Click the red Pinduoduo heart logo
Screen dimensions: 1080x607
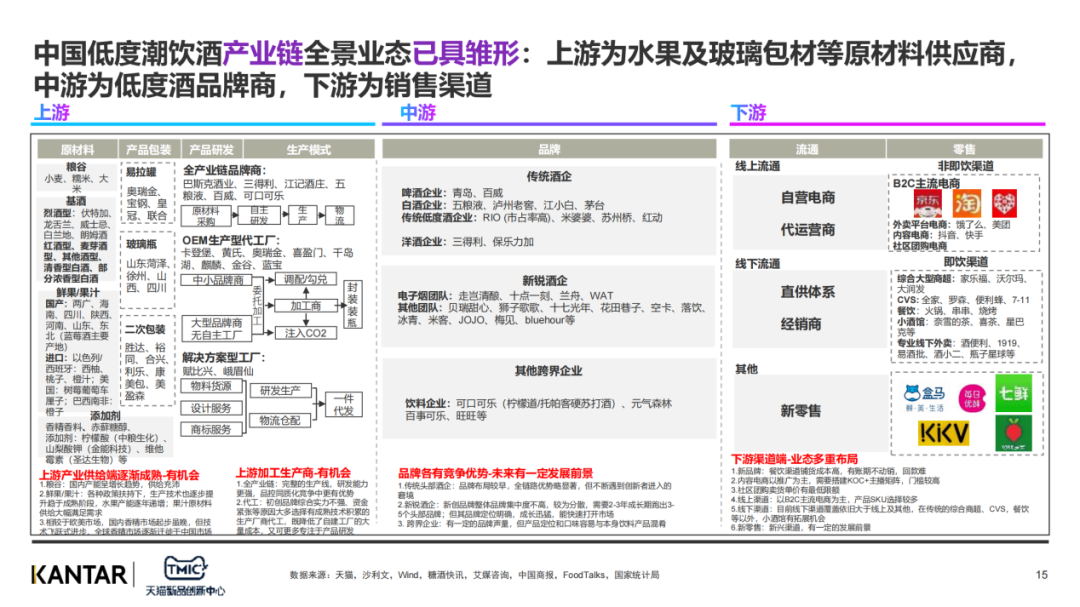[1004, 203]
